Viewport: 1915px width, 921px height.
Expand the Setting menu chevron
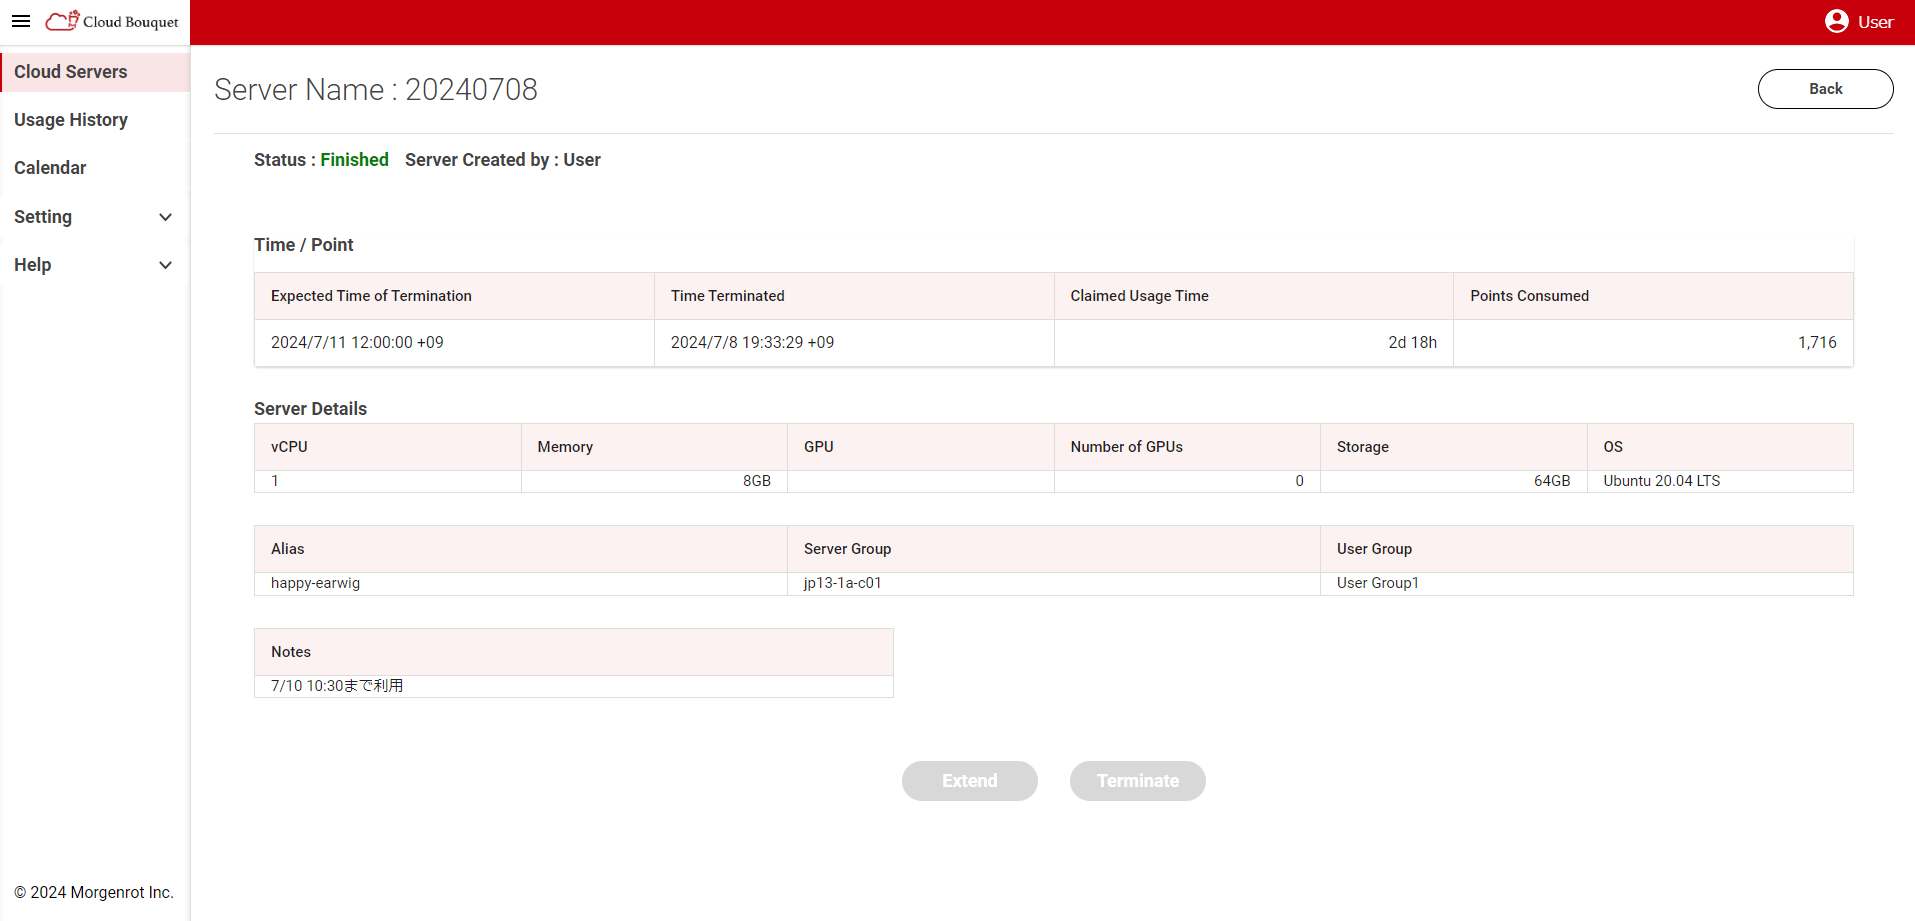(166, 217)
